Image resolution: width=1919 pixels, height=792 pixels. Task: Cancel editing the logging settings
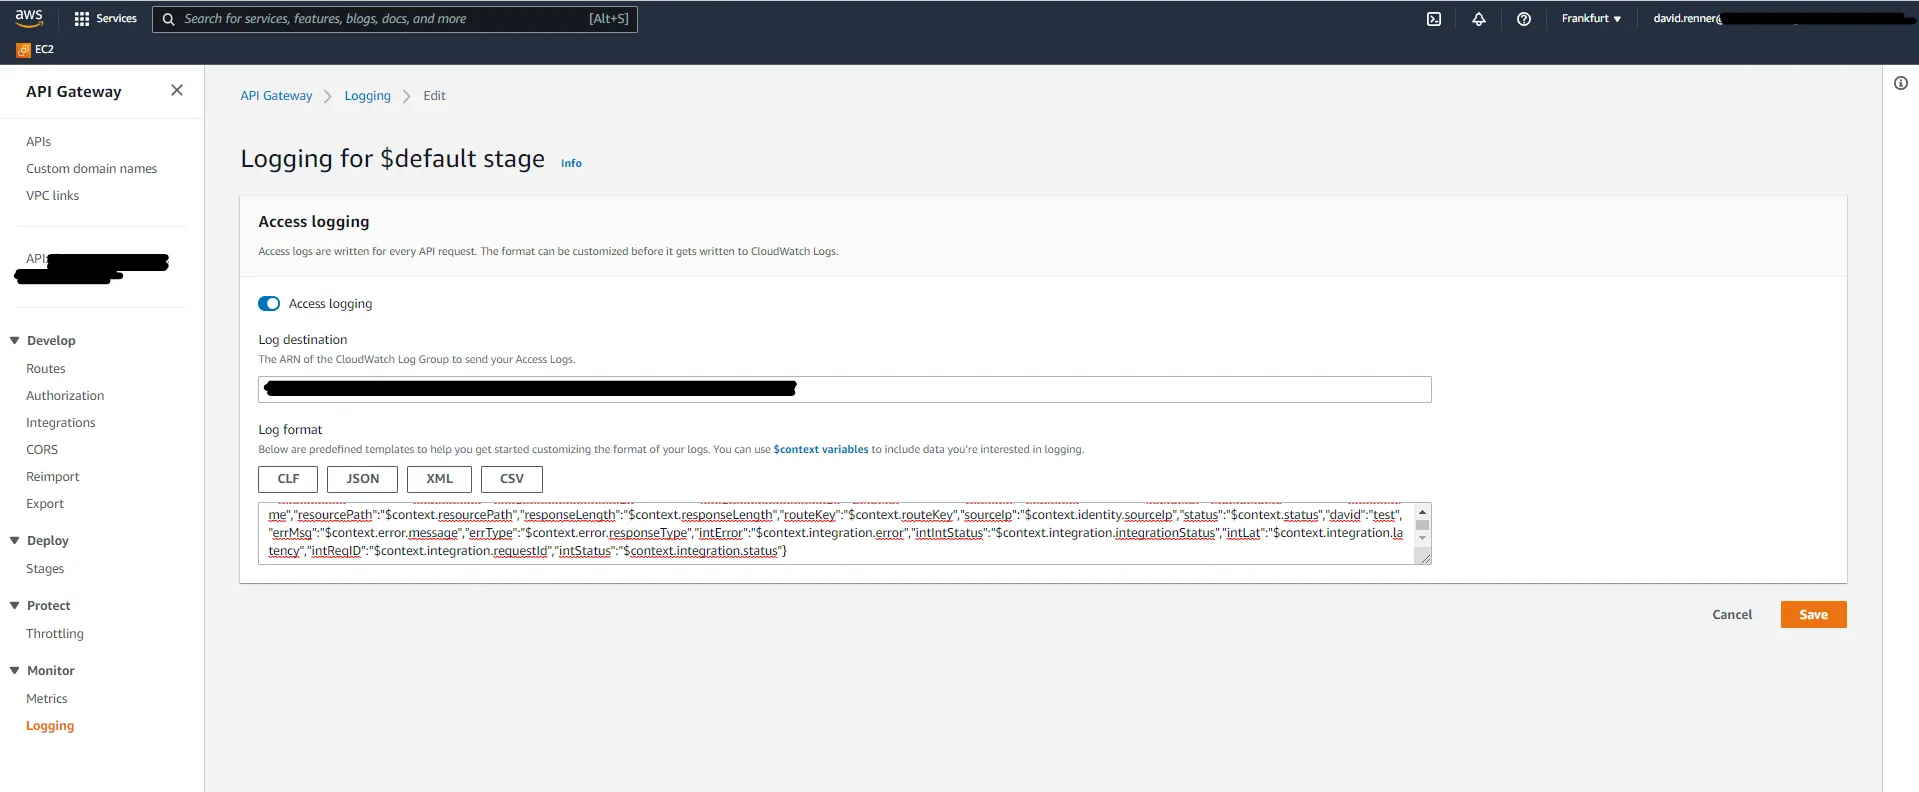[1732, 615]
